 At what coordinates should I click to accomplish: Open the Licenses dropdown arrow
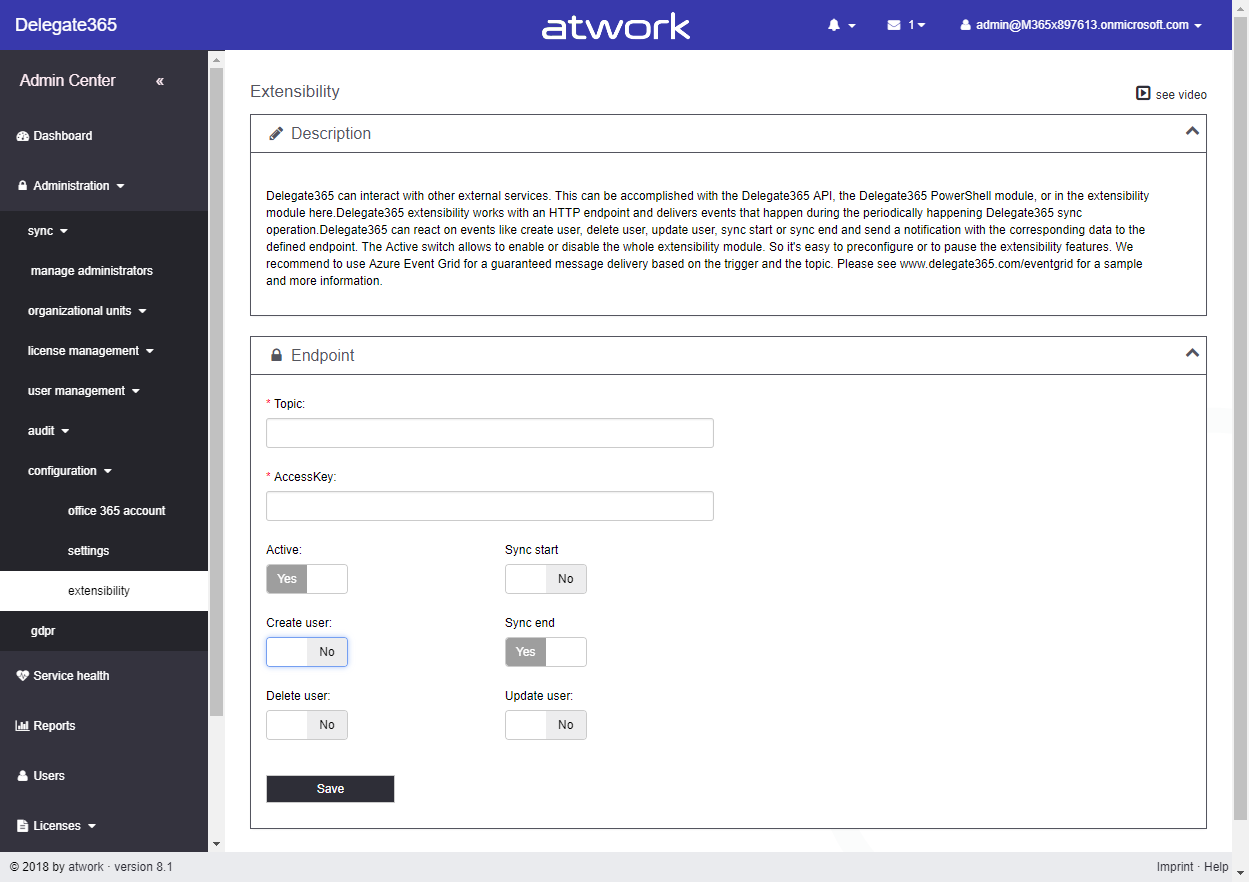[92, 827]
